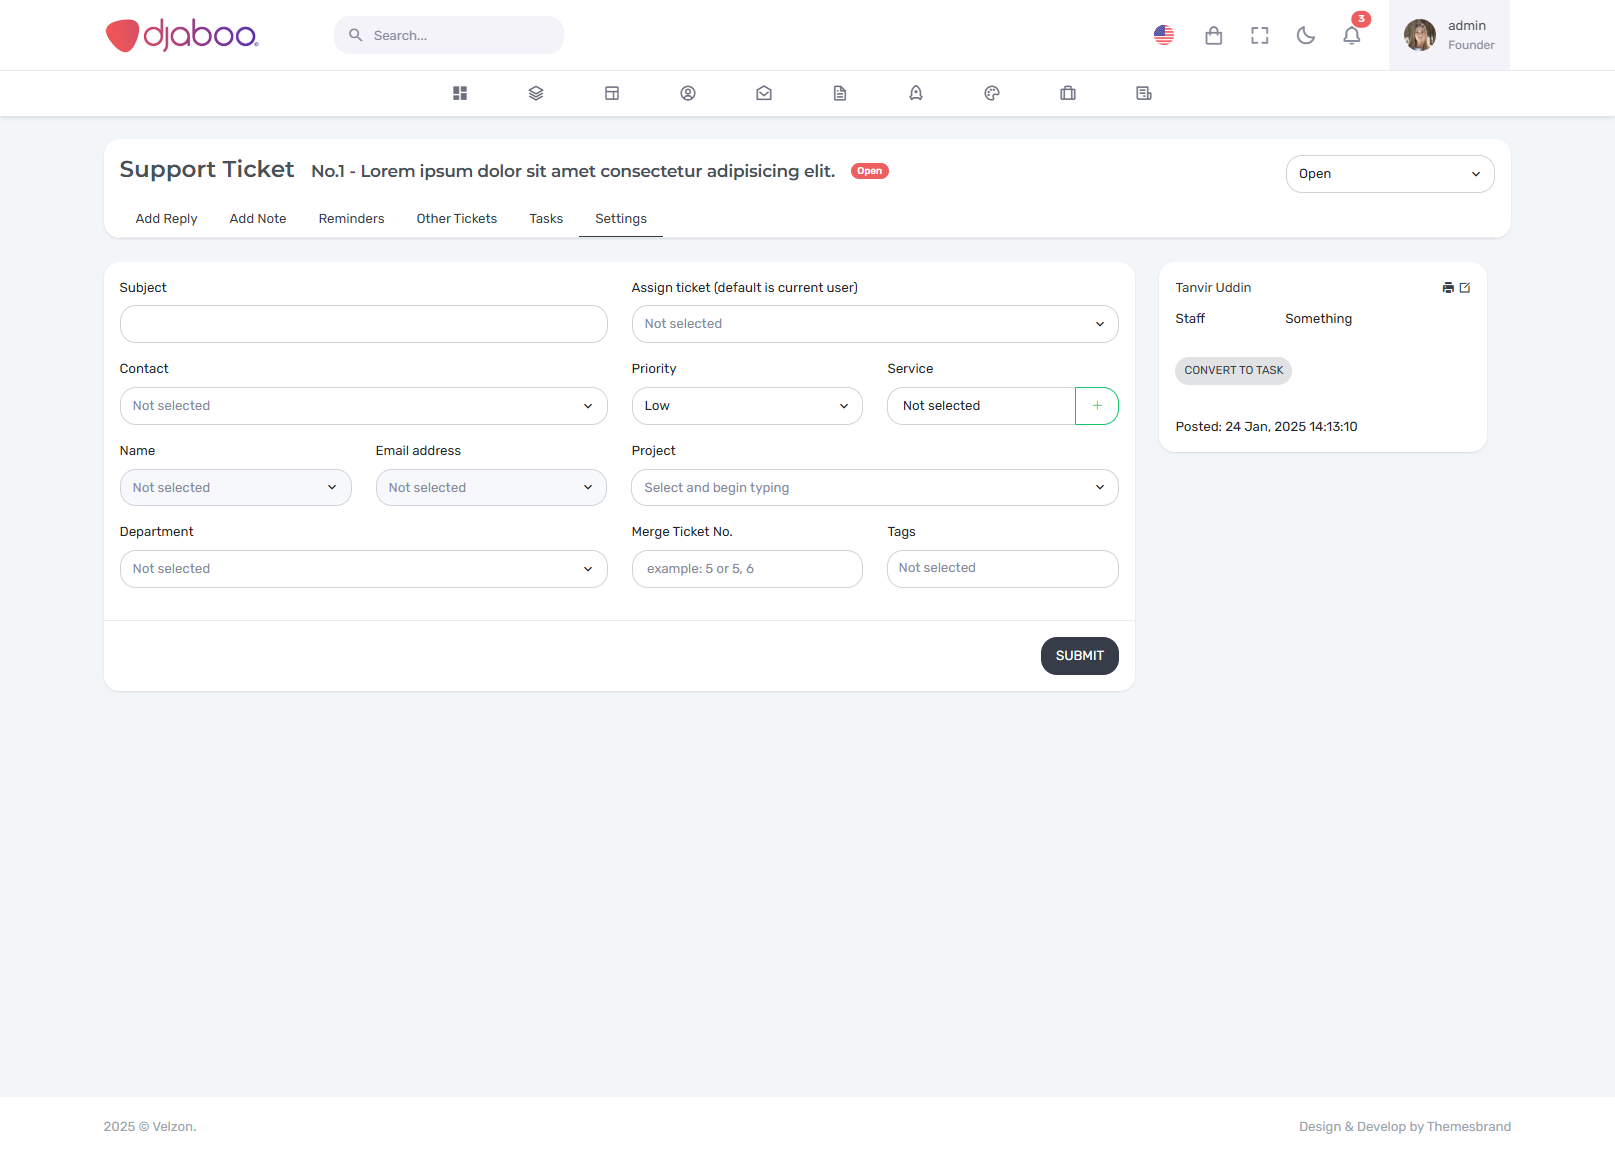Expand the Department dropdown
This screenshot has height=1157, width=1615.
pyautogui.click(x=363, y=569)
